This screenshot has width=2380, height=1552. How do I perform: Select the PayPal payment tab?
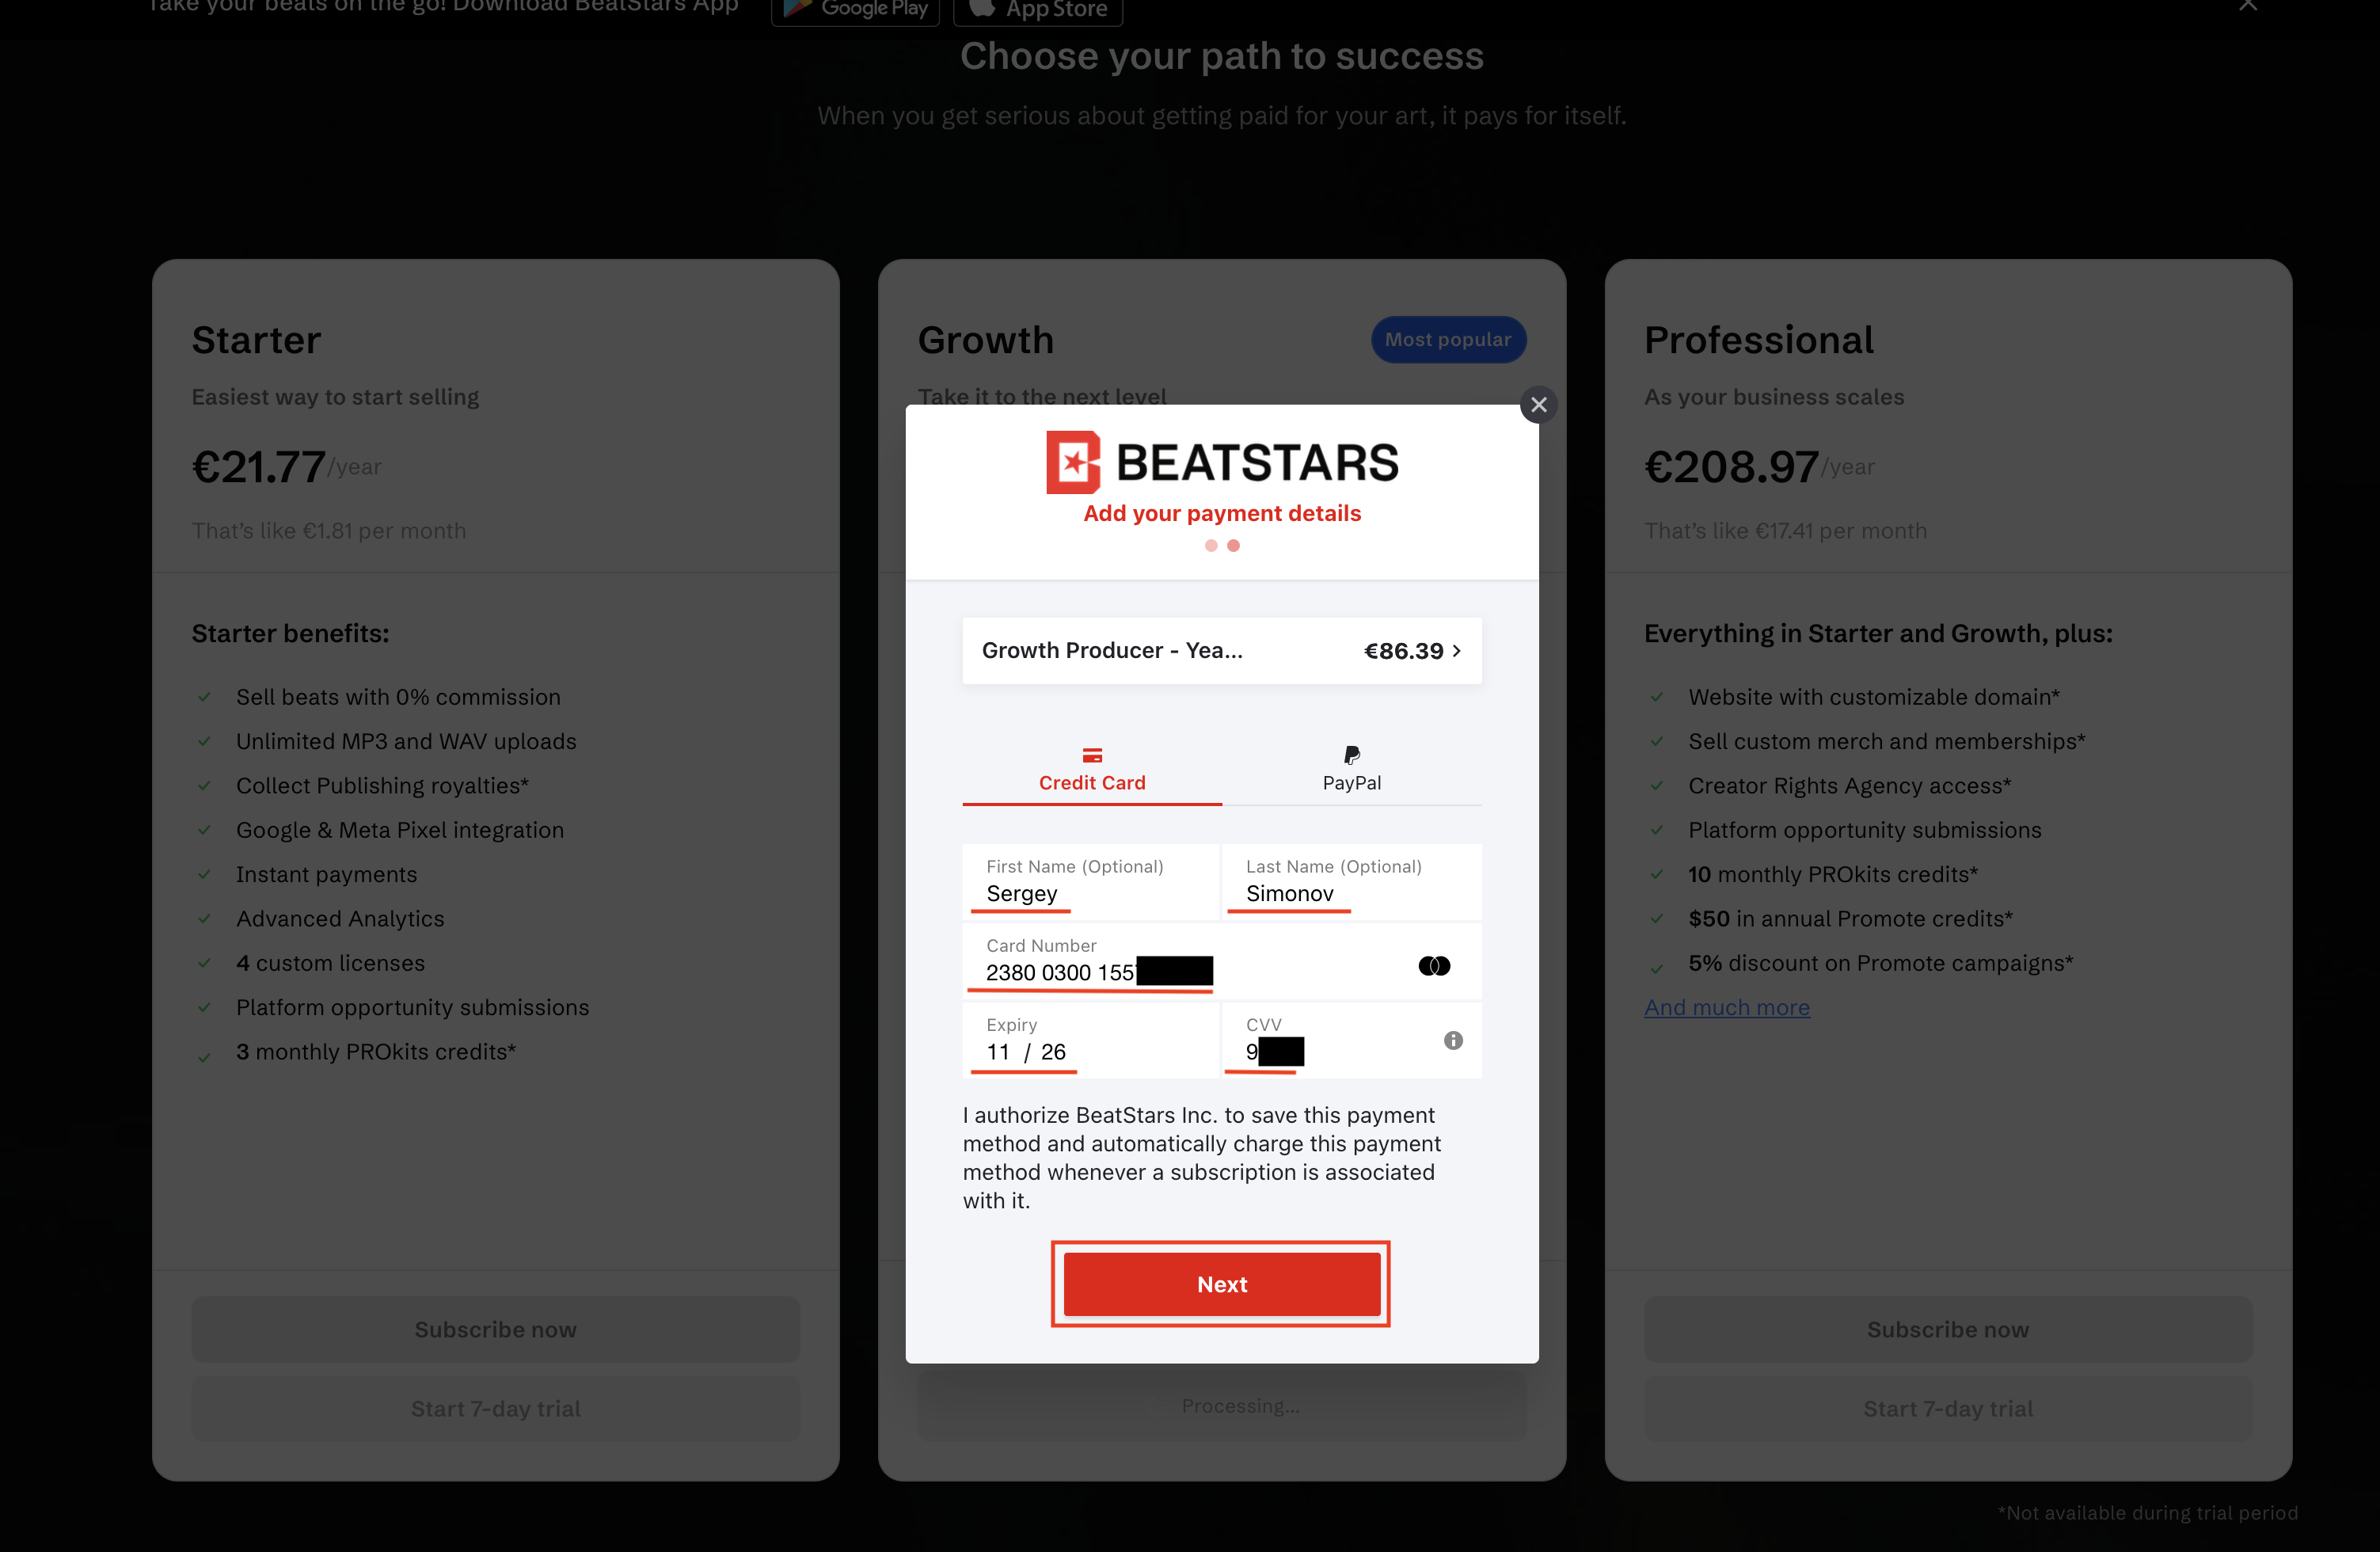[1352, 769]
